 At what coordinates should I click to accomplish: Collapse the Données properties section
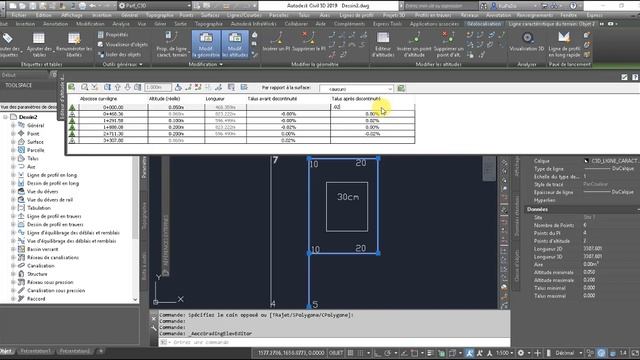pyautogui.click(x=638, y=209)
